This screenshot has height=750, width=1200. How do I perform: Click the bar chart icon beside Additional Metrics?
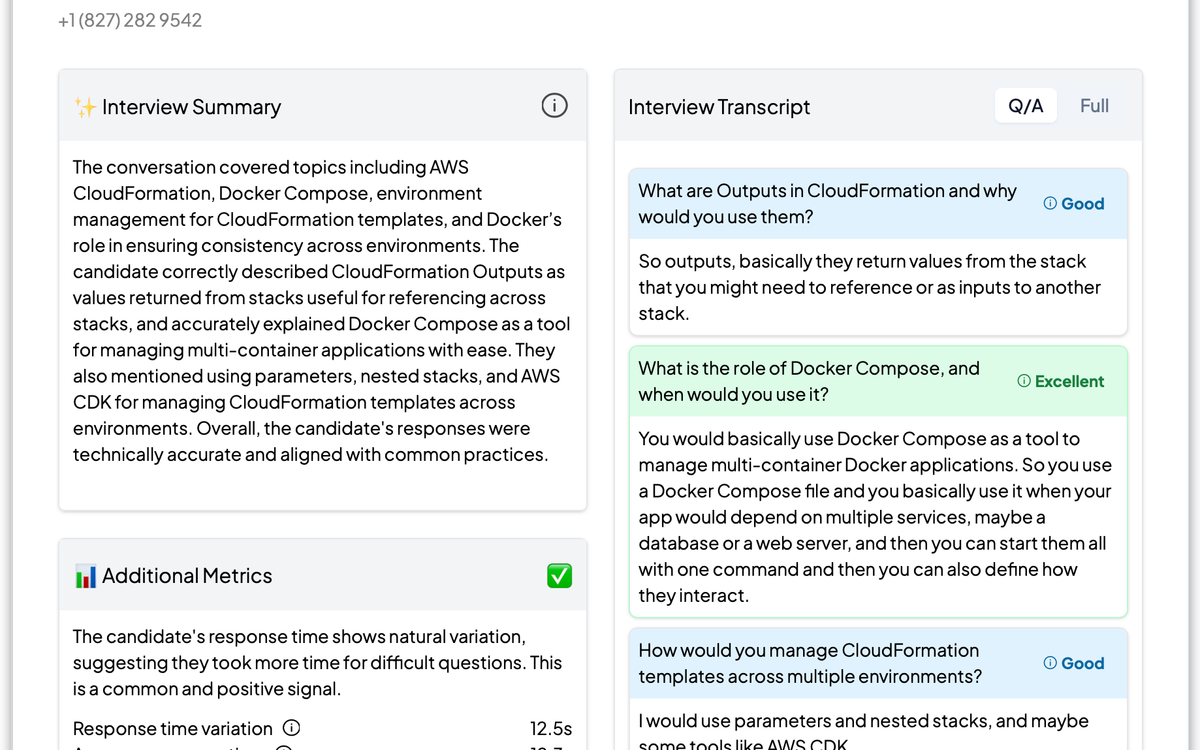pyautogui.click(x=85, y=576)
